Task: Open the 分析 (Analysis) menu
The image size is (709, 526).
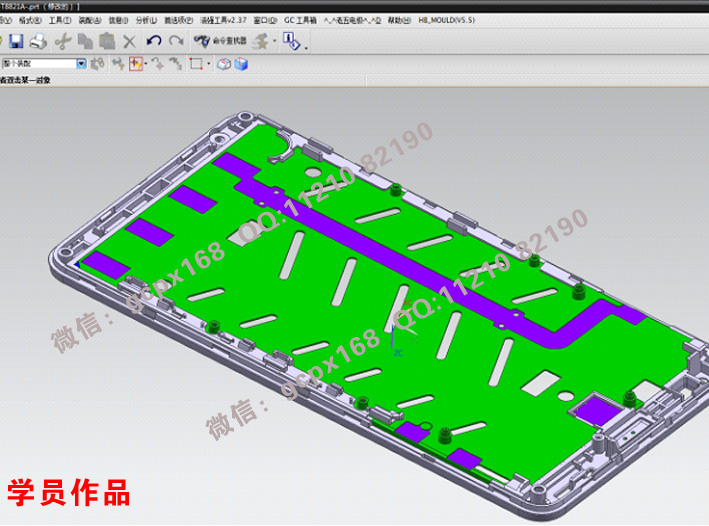Action: click(144, 20)
